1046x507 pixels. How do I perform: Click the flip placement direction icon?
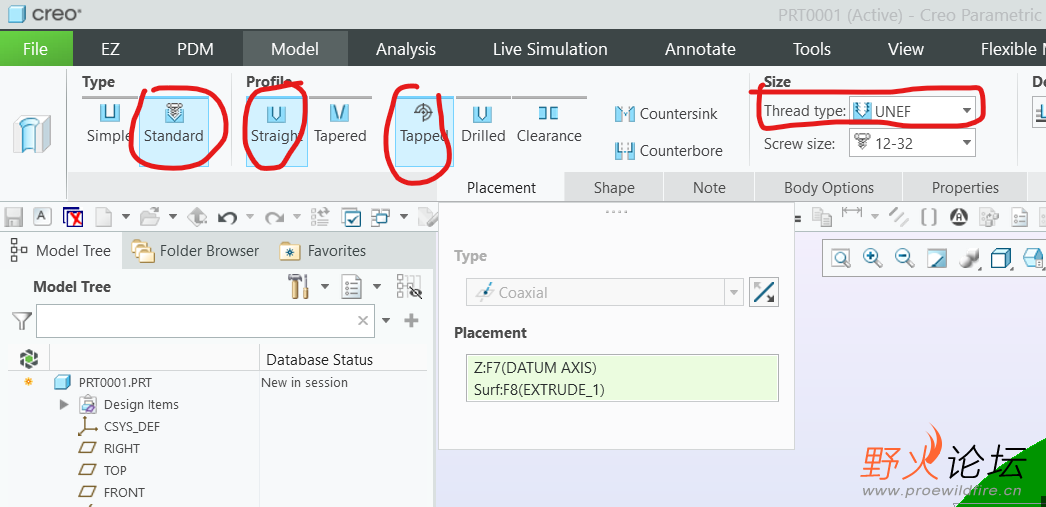(x=763, y=292)
